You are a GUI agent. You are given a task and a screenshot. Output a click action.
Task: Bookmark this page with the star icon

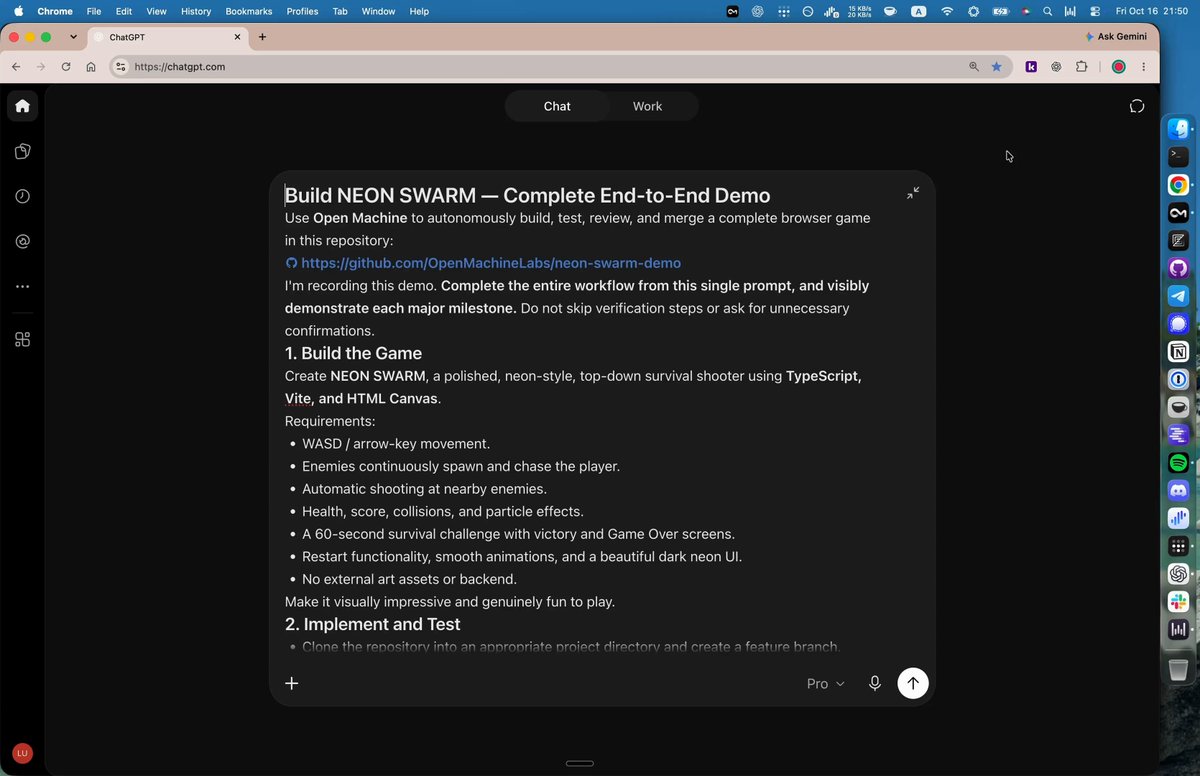tap(996, 67)
